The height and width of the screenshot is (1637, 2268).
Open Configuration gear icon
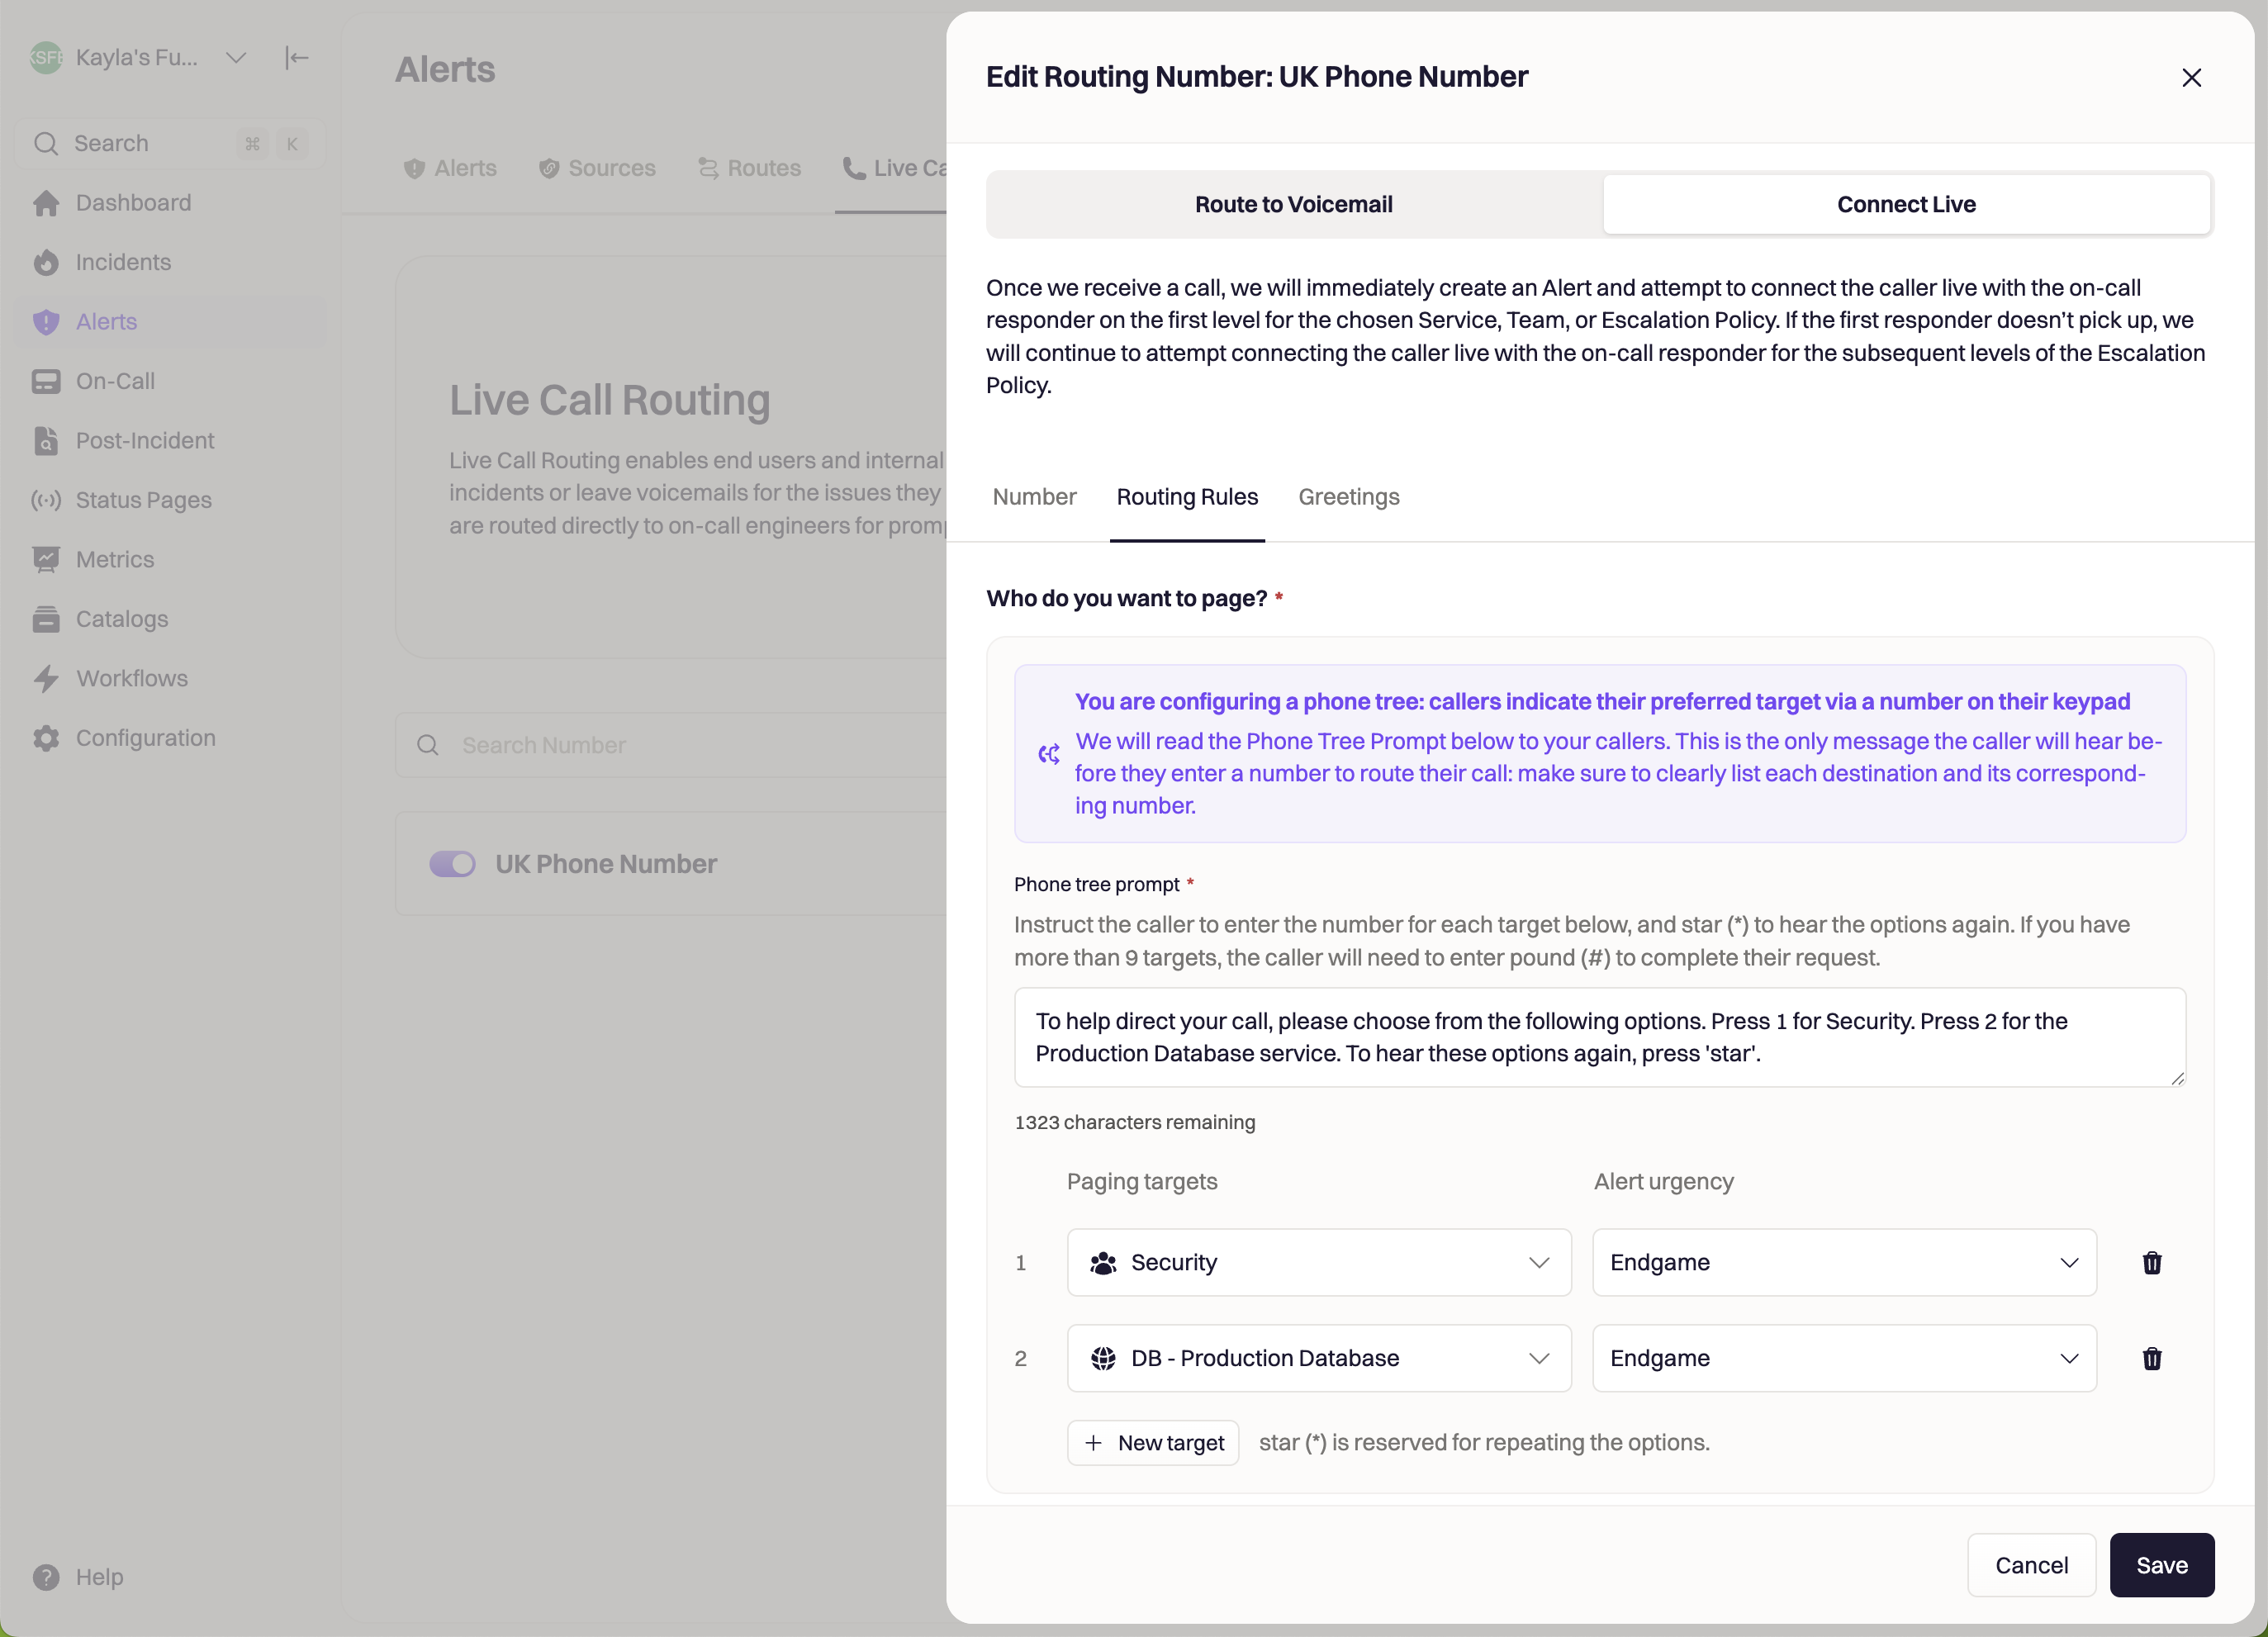pos(46,738)
